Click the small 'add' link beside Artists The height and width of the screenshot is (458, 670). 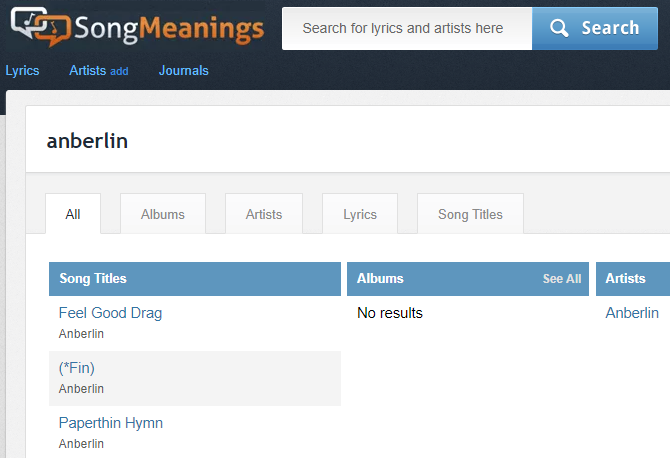119,72
